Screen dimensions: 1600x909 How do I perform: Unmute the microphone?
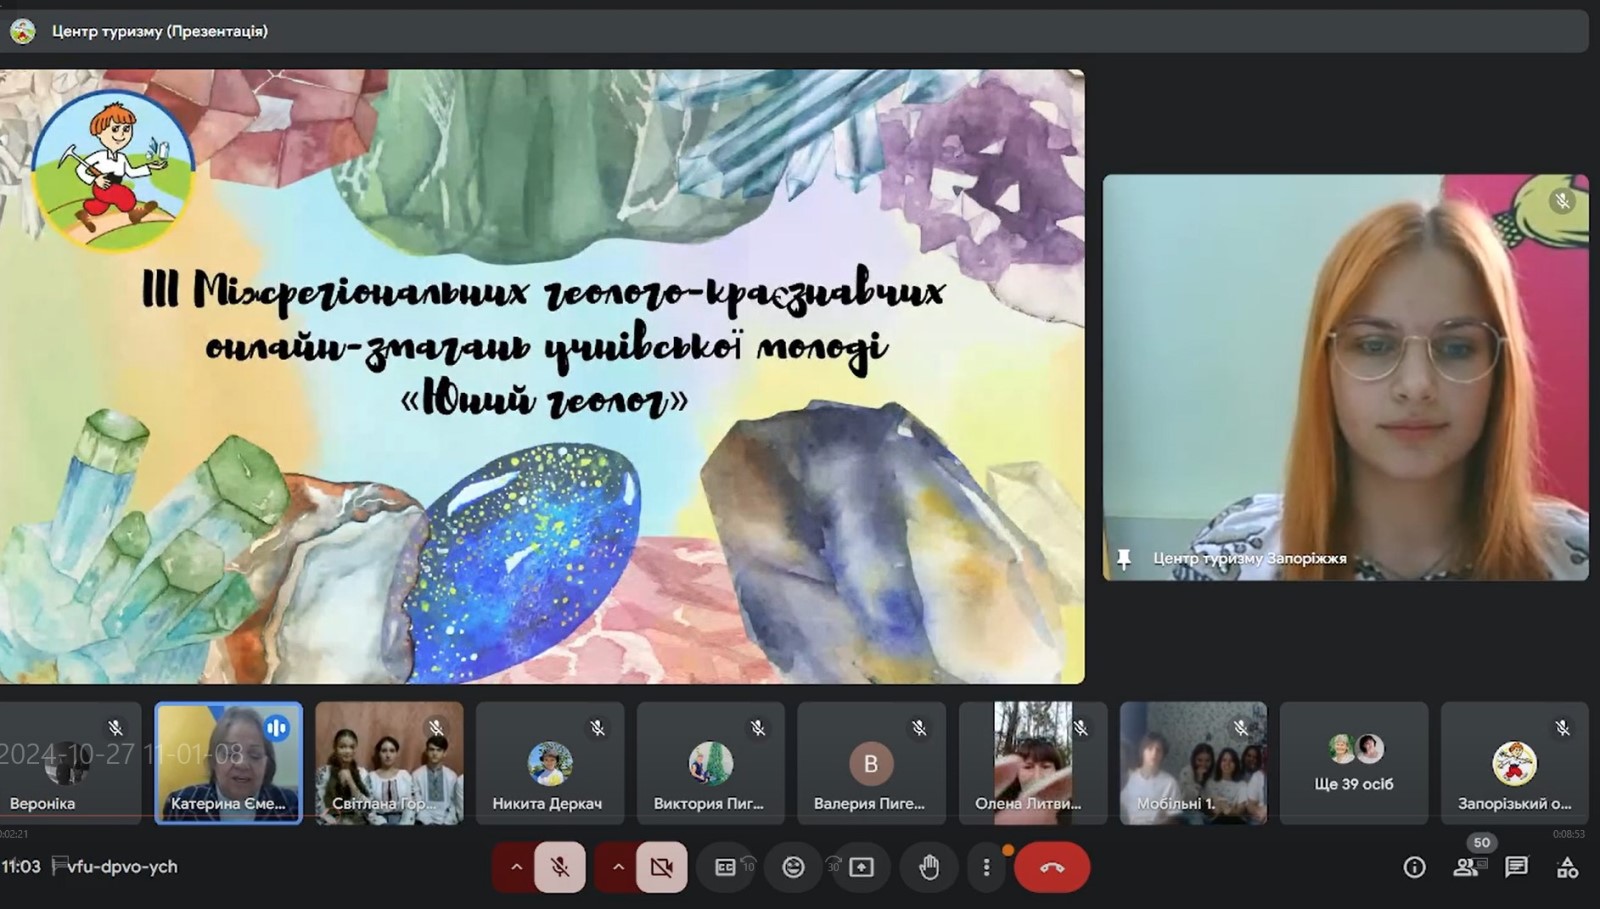tap(560, 867)
